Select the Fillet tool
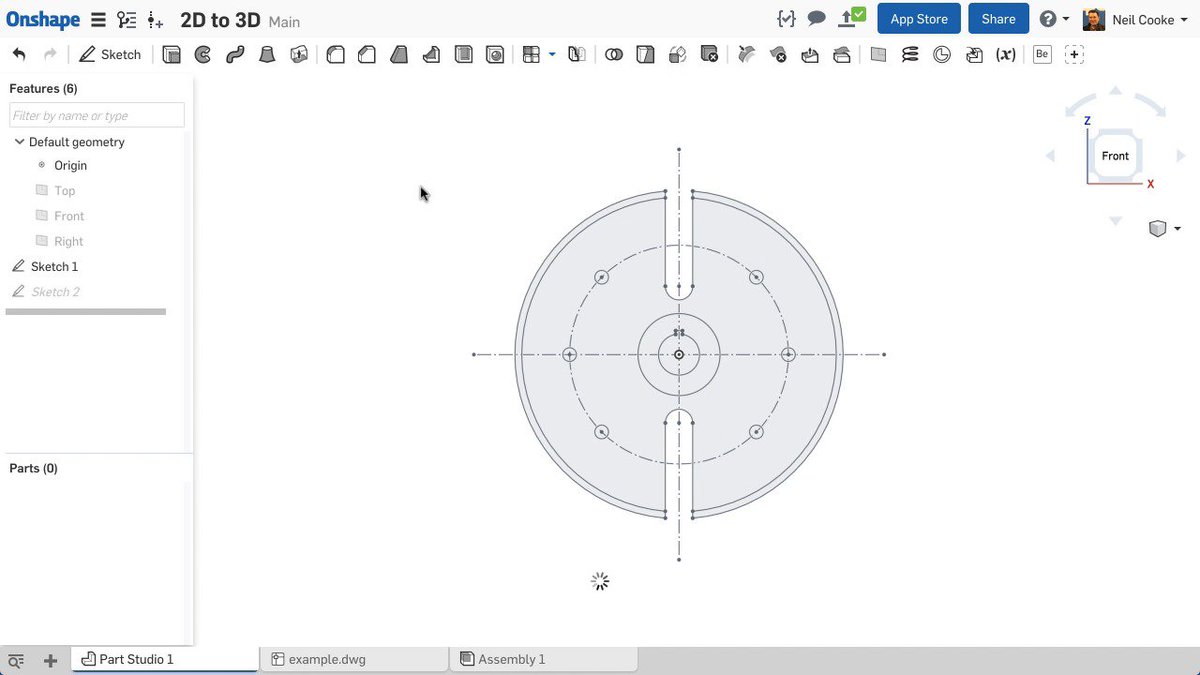Screen dimensions: 1200x675 click(x=336, y=55)
